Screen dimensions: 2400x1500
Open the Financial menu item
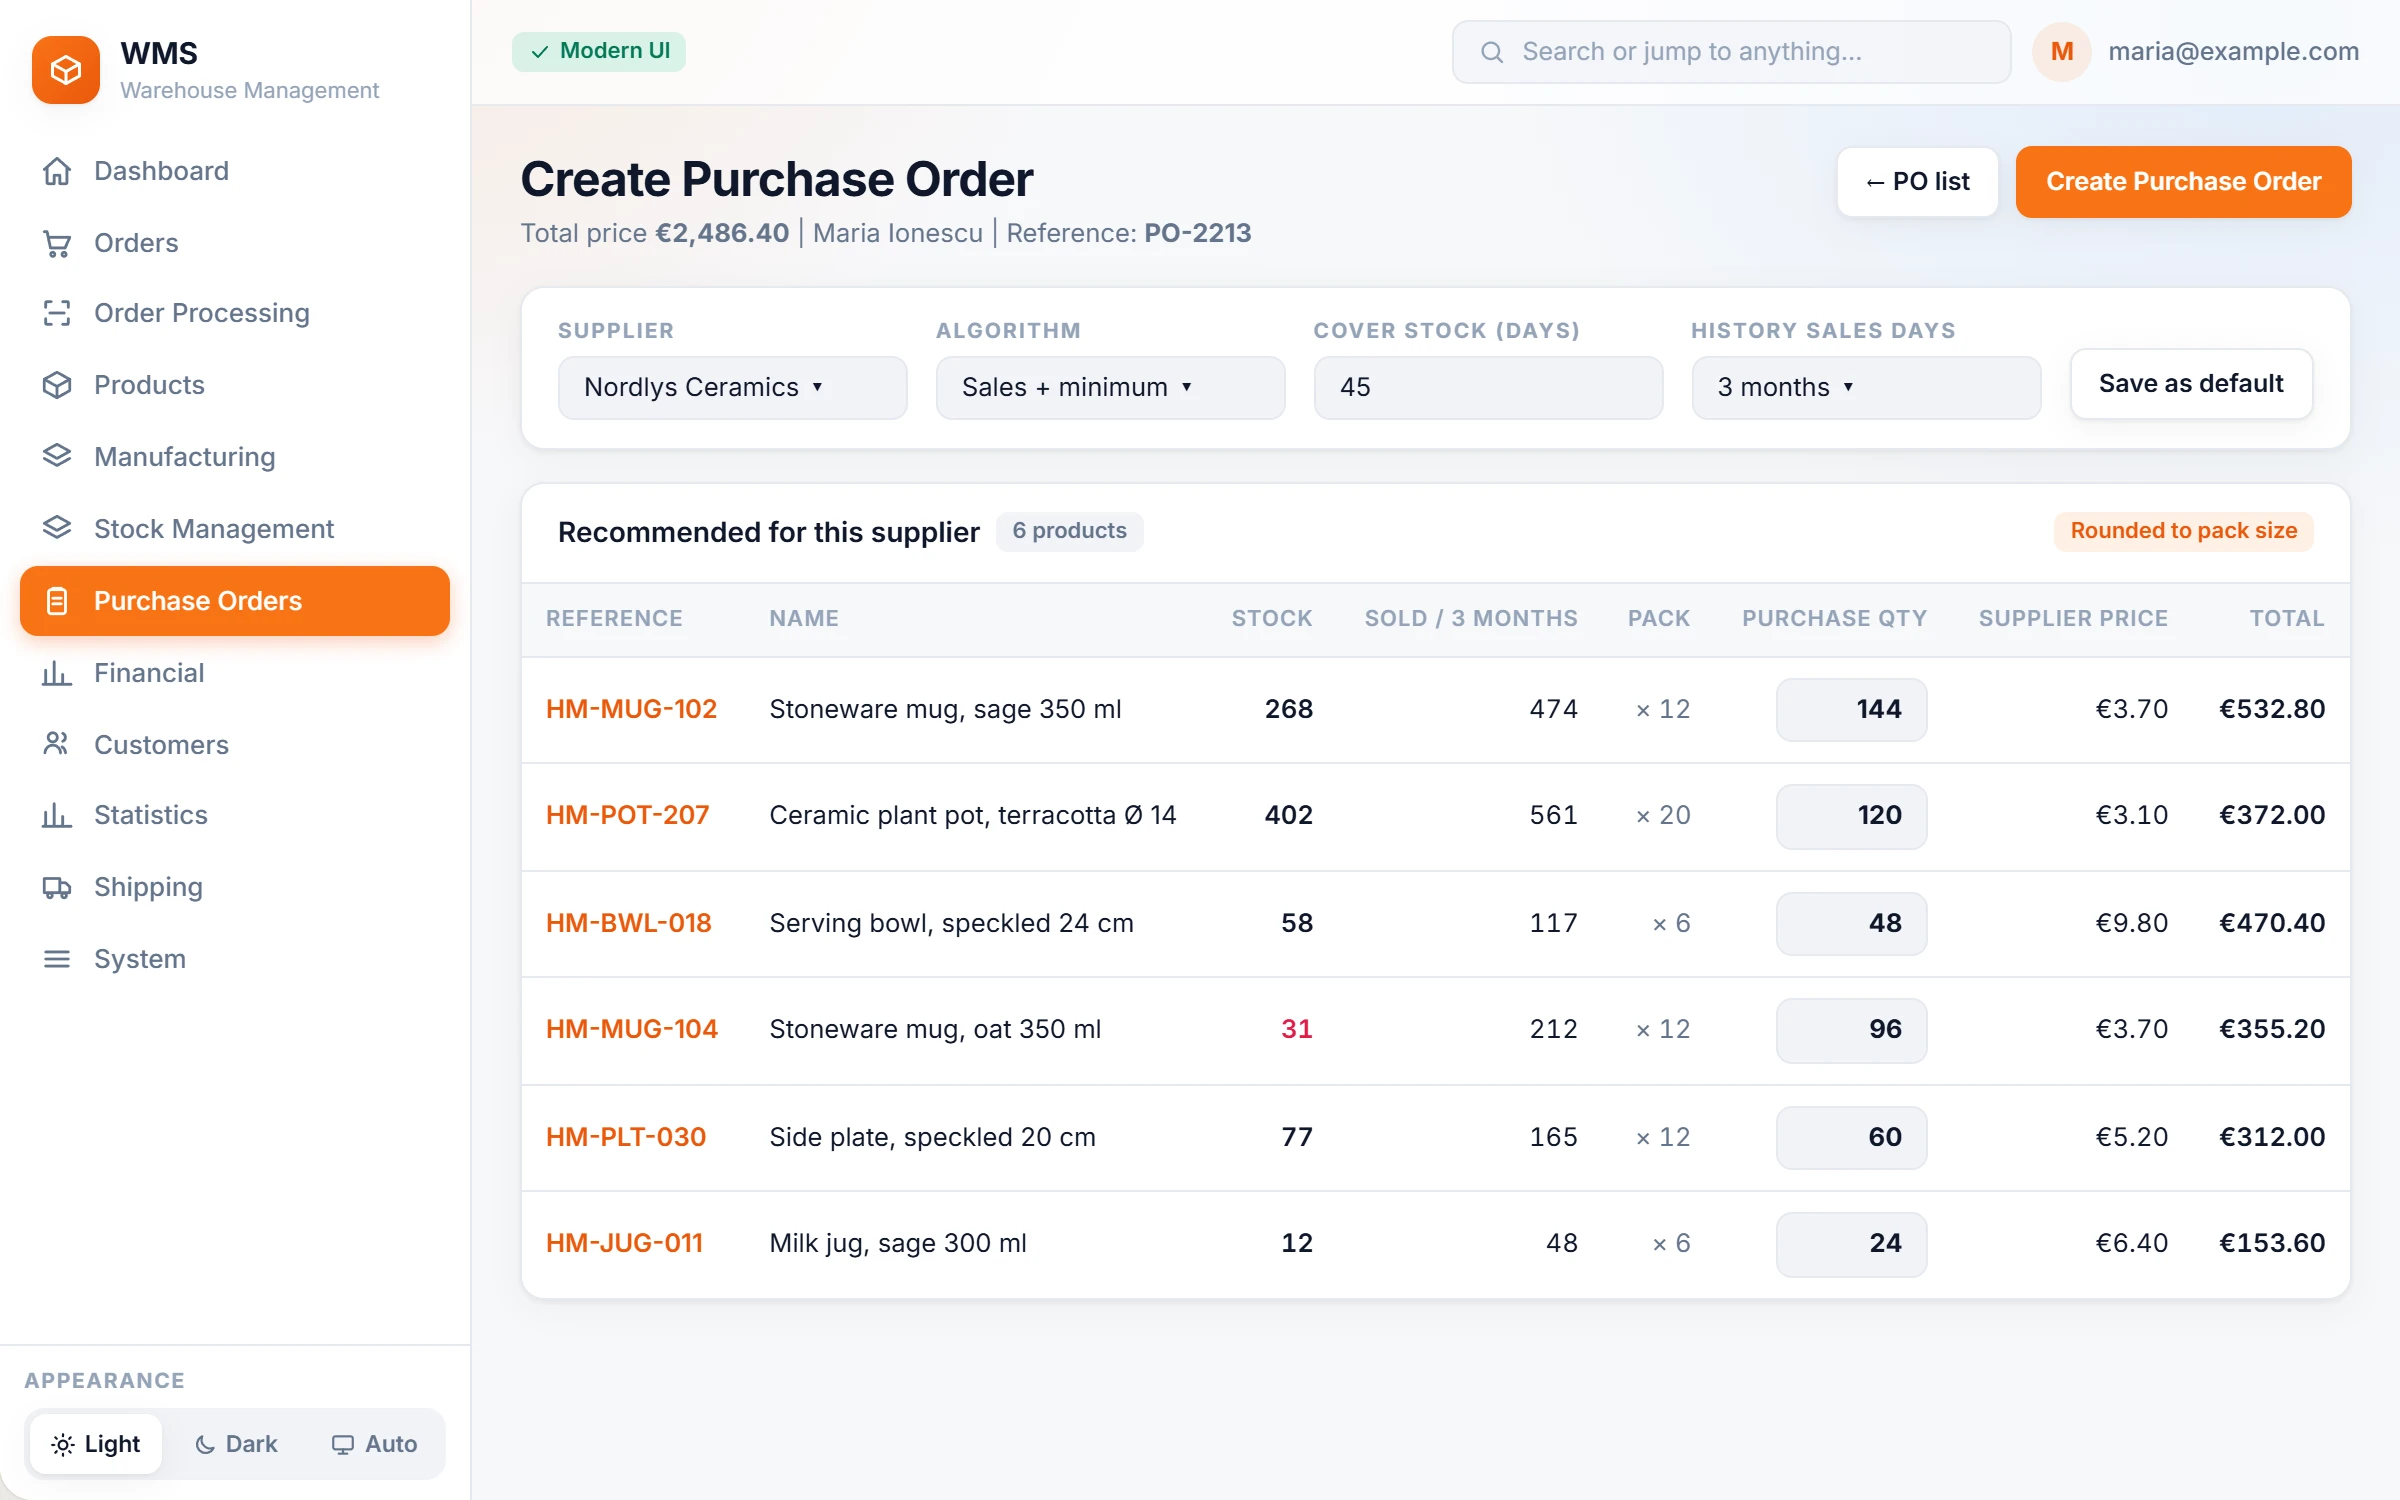[235, 673]
